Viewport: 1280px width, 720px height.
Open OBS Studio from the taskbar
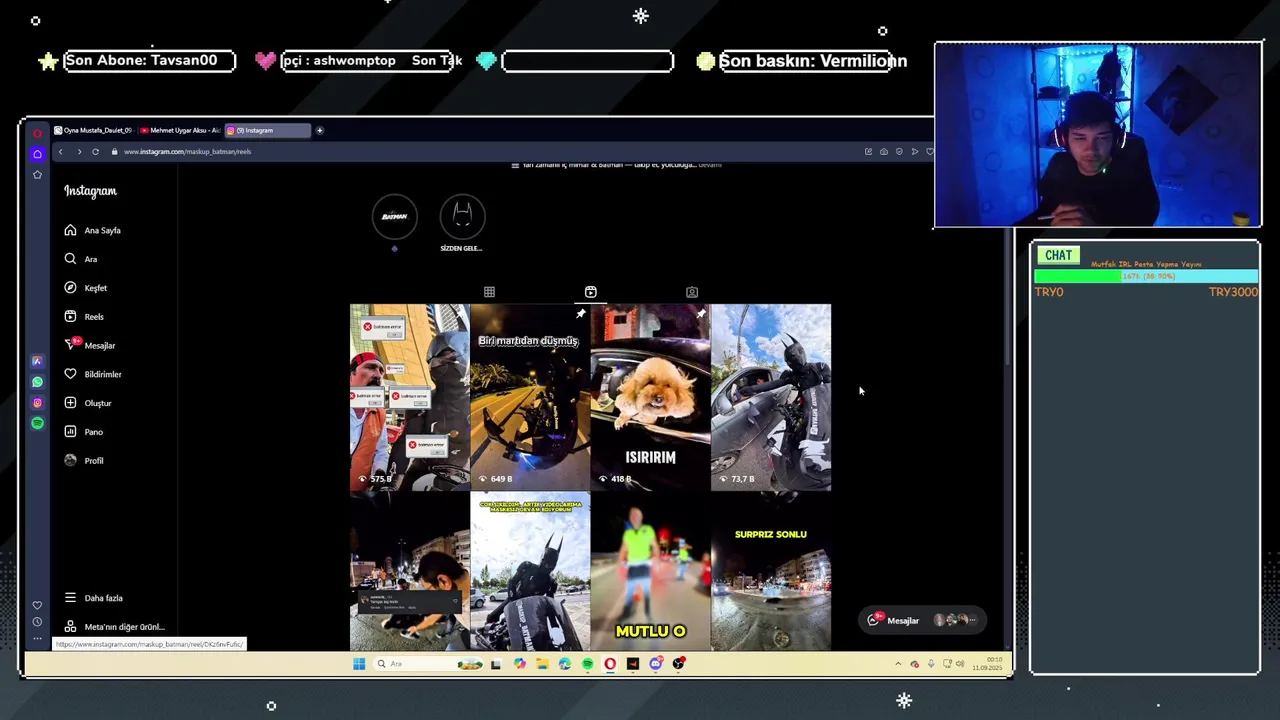click(x=679, y=664)
